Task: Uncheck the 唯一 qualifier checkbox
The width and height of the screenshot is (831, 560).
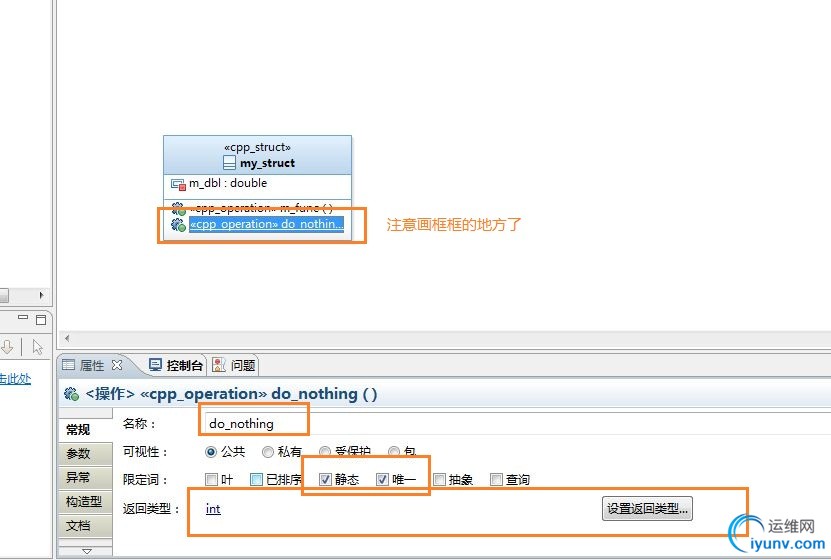Action: pos(382,479)
